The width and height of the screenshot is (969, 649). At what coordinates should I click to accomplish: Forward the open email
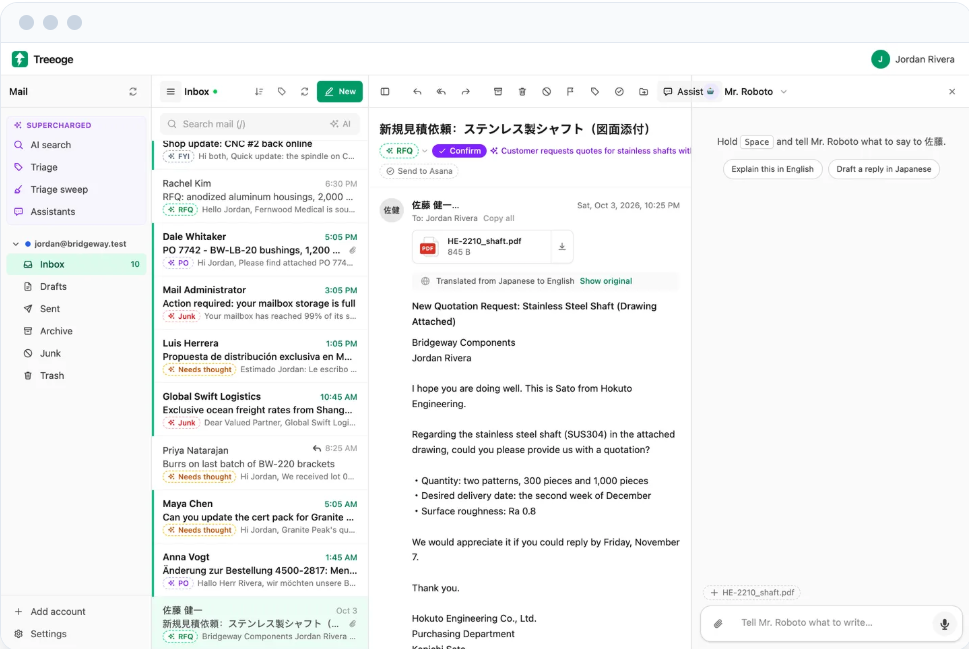(465, 91)
